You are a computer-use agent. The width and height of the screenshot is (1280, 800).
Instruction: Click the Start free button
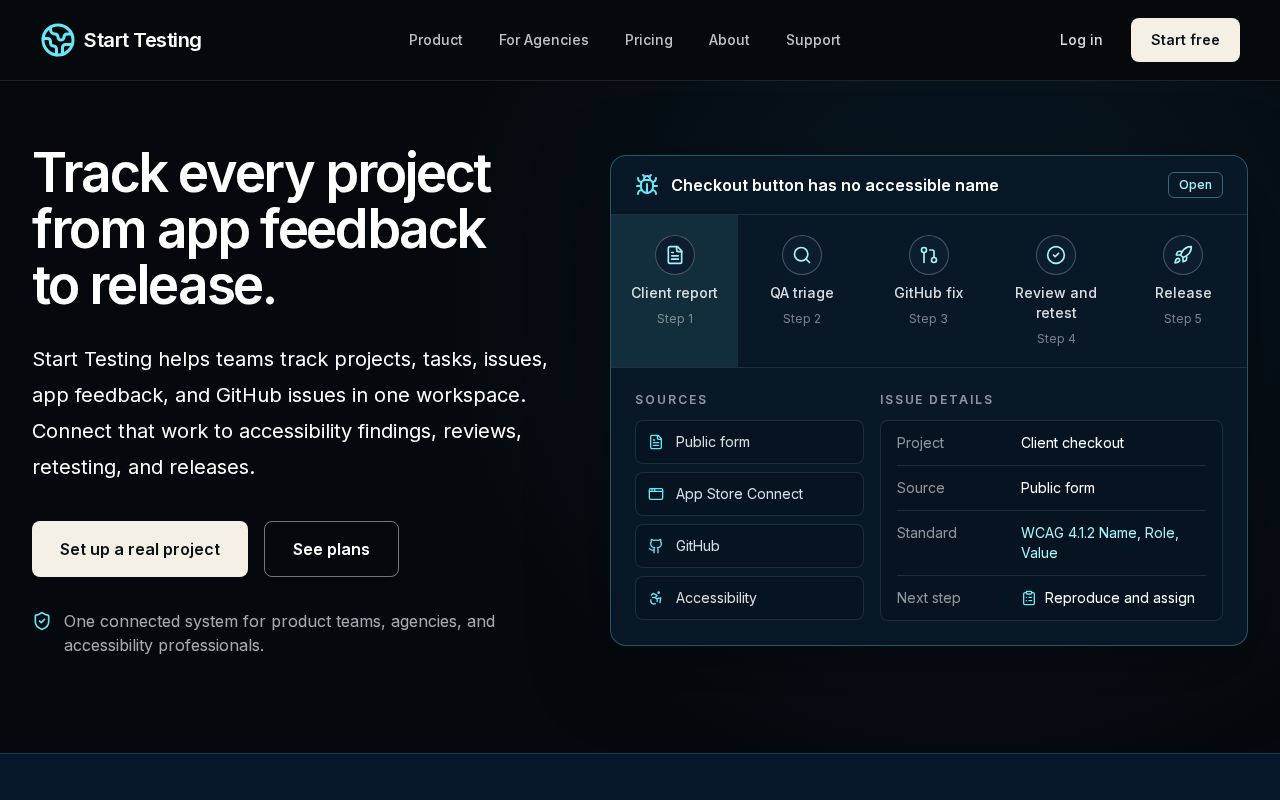coord(1185,40)
